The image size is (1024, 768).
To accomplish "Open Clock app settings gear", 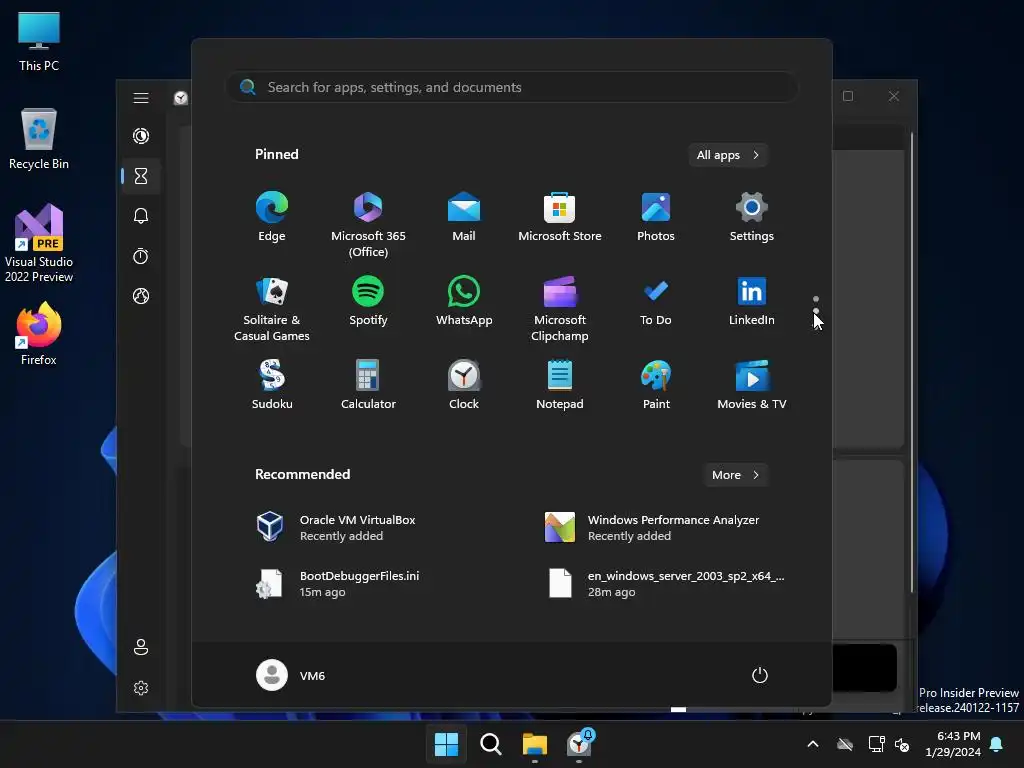I will tap(141, 688).
